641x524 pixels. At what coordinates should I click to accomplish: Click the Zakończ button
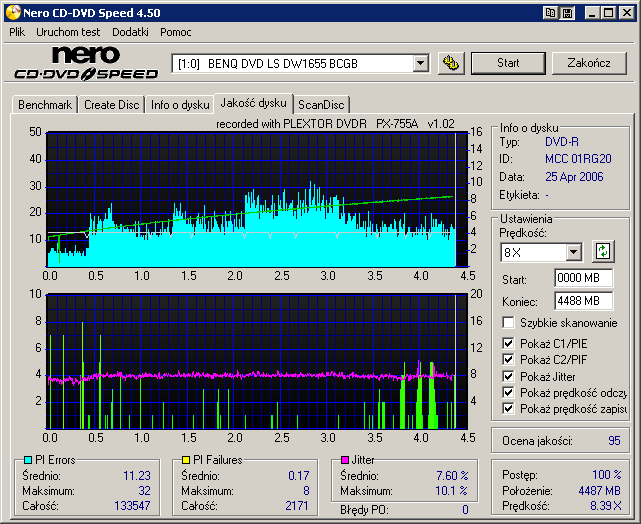(x=589, y=63)
